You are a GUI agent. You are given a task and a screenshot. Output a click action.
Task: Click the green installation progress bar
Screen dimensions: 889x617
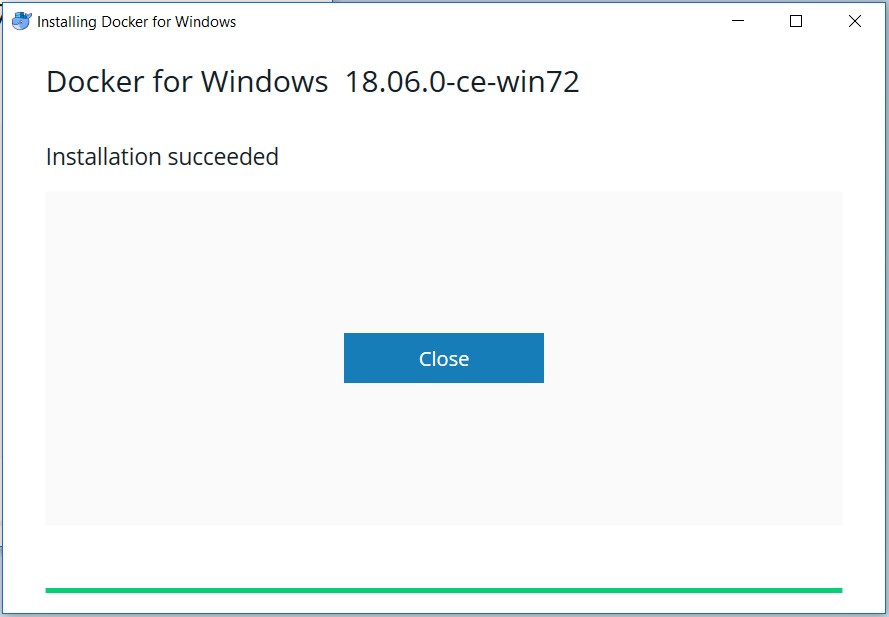coord(444,590)
